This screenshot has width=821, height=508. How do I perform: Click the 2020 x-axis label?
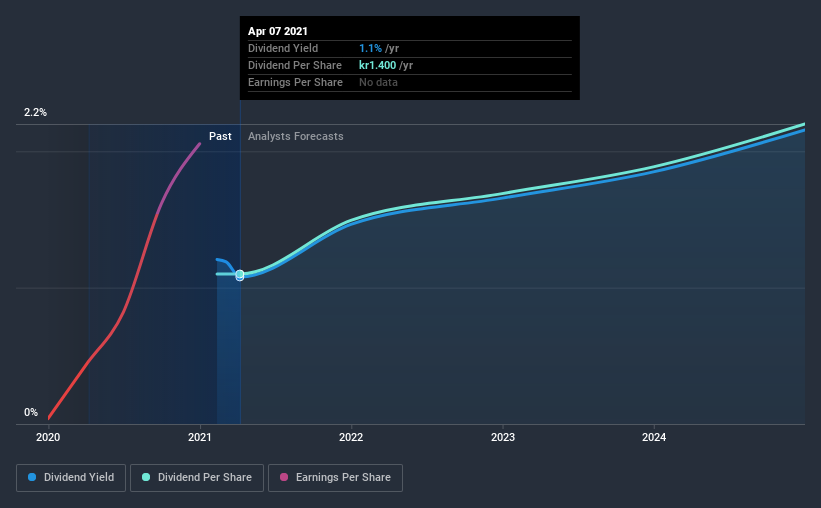[48, 437]
